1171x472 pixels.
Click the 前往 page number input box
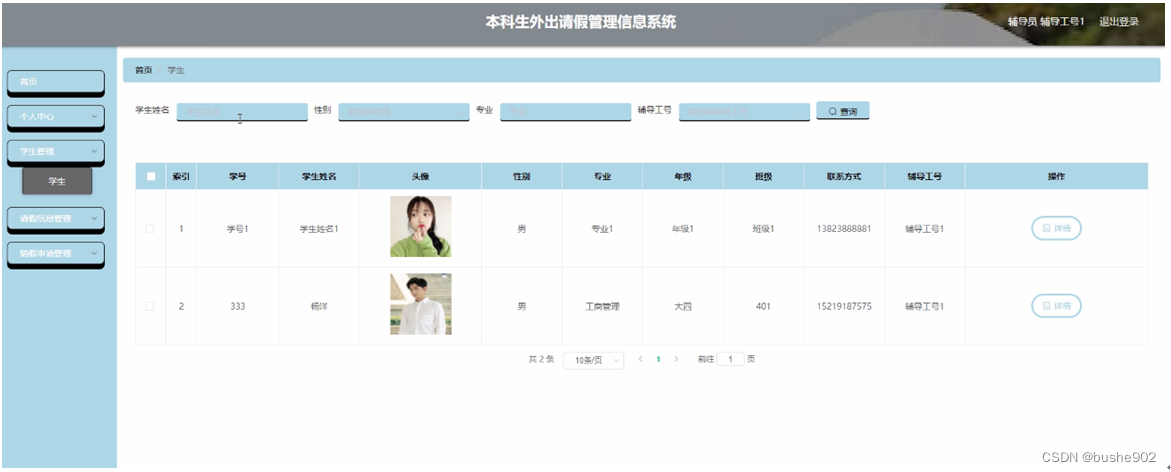pyautogui.click(x=730, y=359)
